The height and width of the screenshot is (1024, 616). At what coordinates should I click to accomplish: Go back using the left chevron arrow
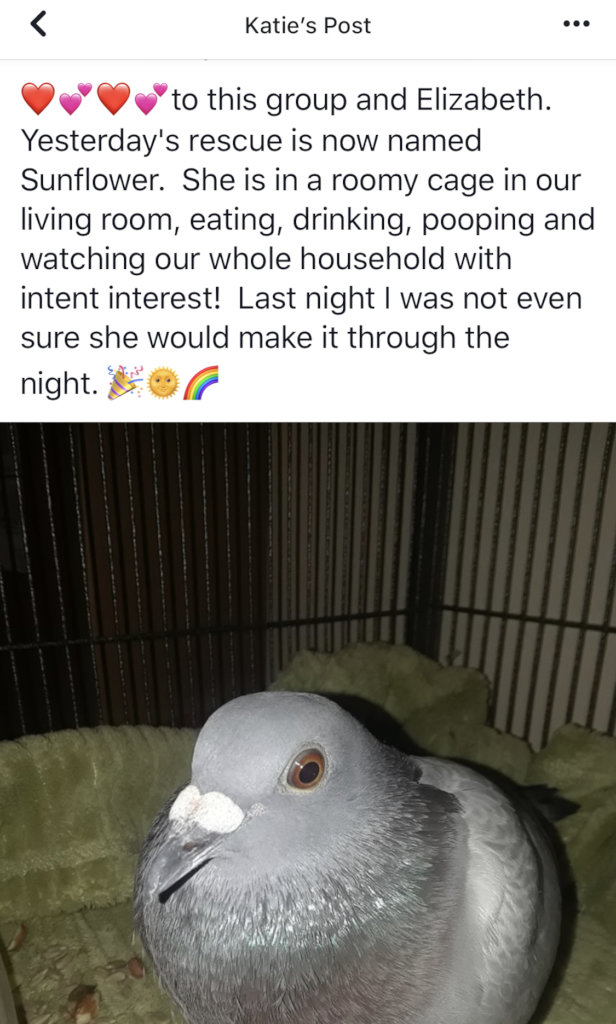coord(39,24)
